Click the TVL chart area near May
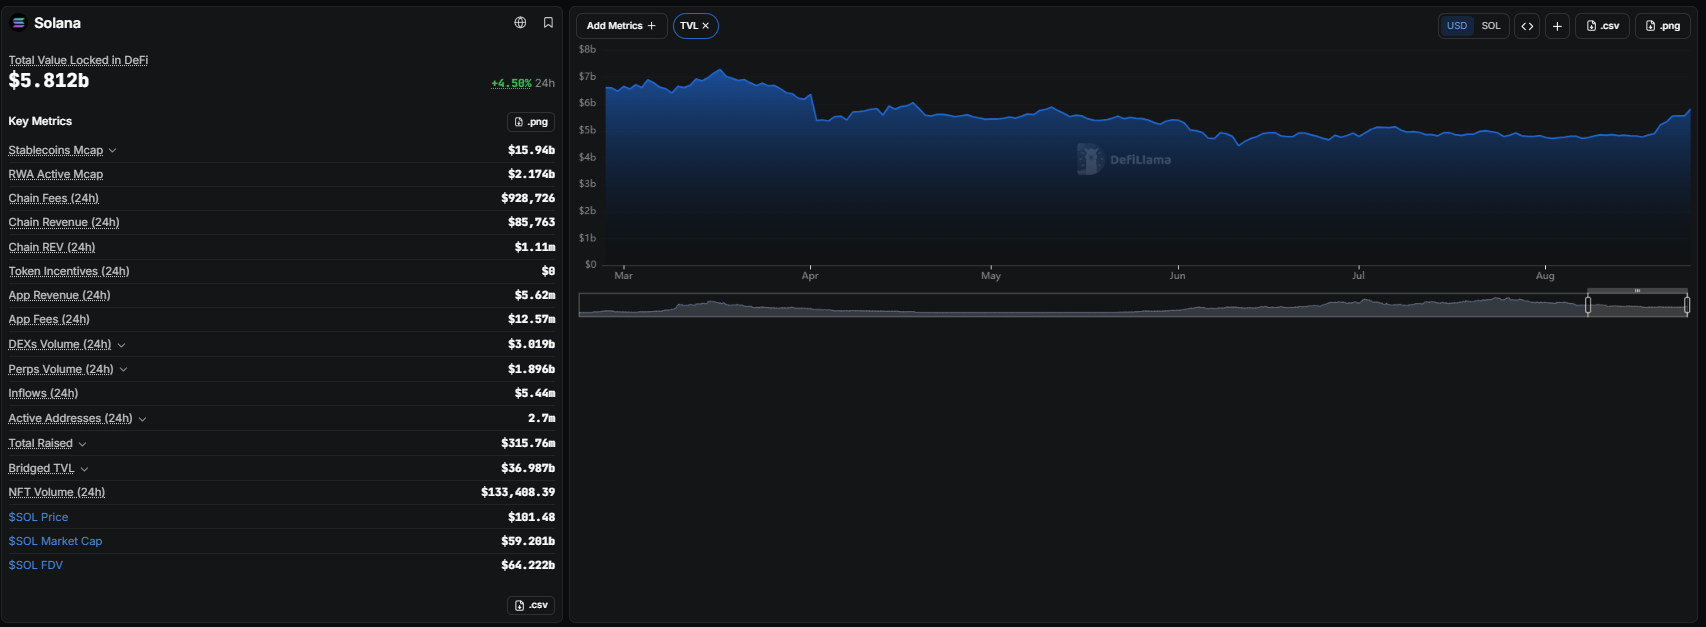The height and width of the screenshot is (627, 1706). pyautogui.click(x=991, y=190)
